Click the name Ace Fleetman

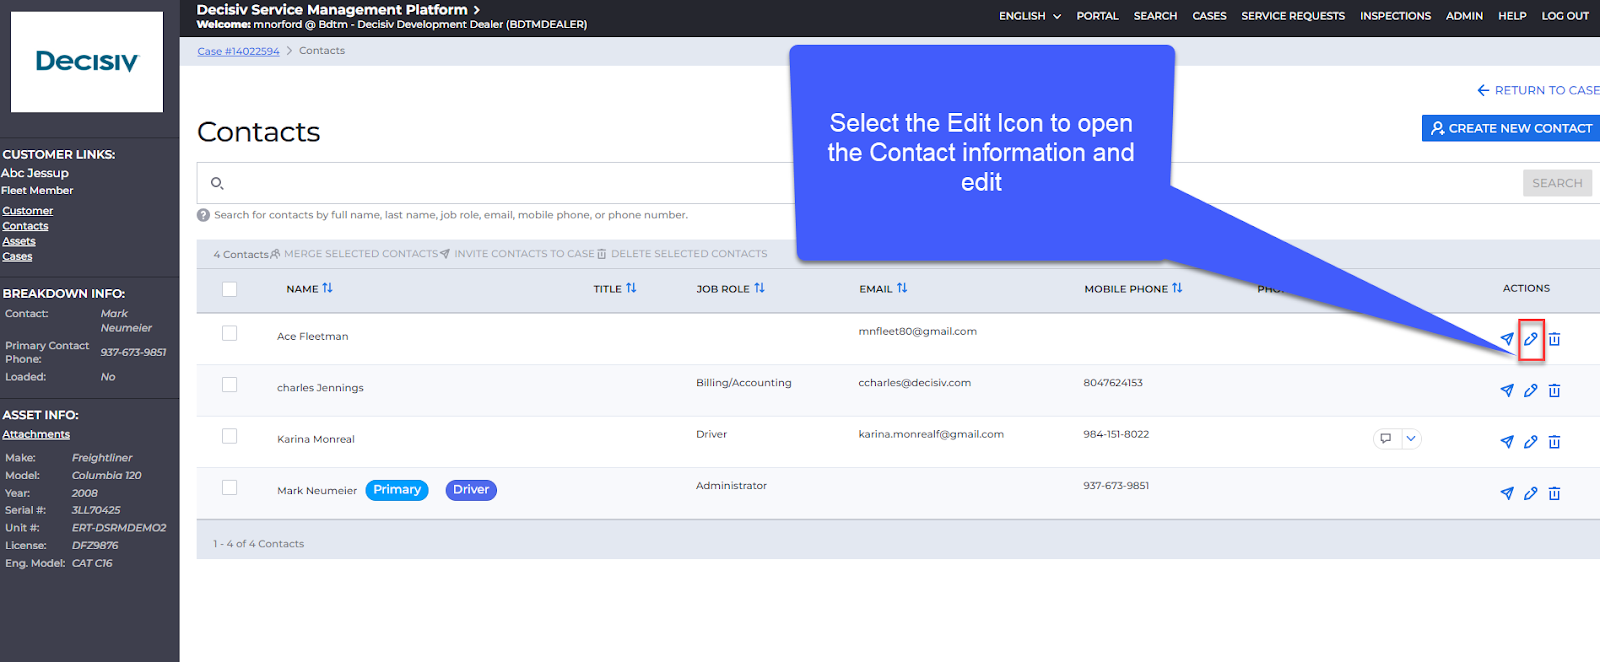[x=313, y=336]
